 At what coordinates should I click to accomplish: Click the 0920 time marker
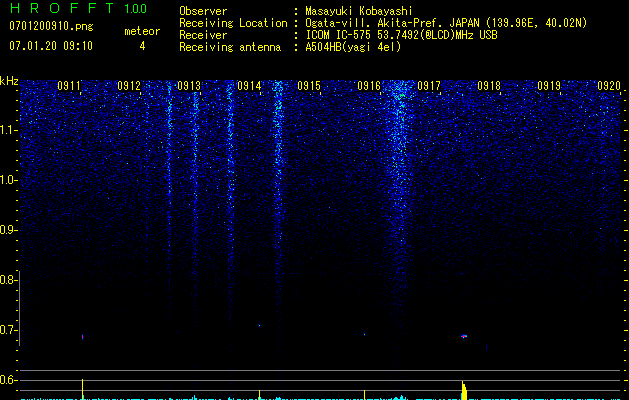pyautogui.click(x=609, y=86)
